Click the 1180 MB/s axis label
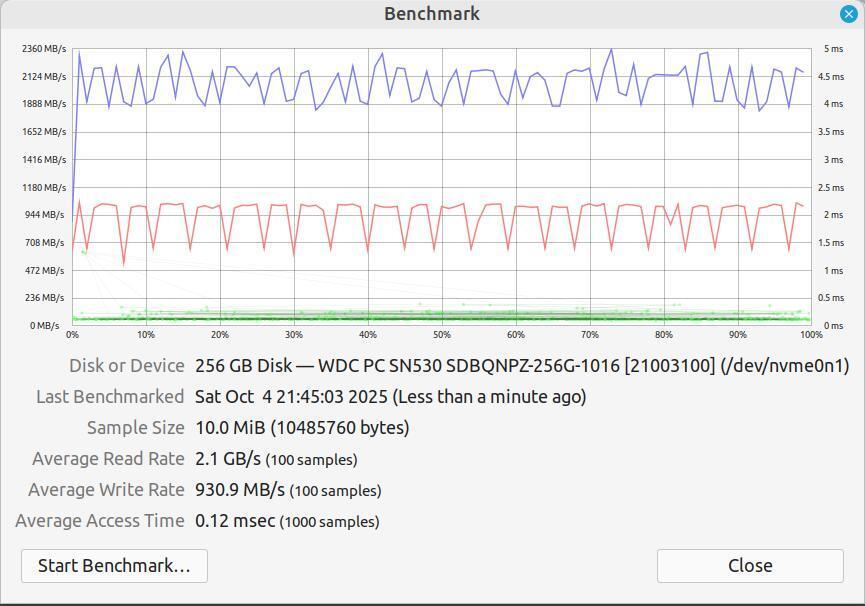The image size is (865, 606). click(43, 188)
